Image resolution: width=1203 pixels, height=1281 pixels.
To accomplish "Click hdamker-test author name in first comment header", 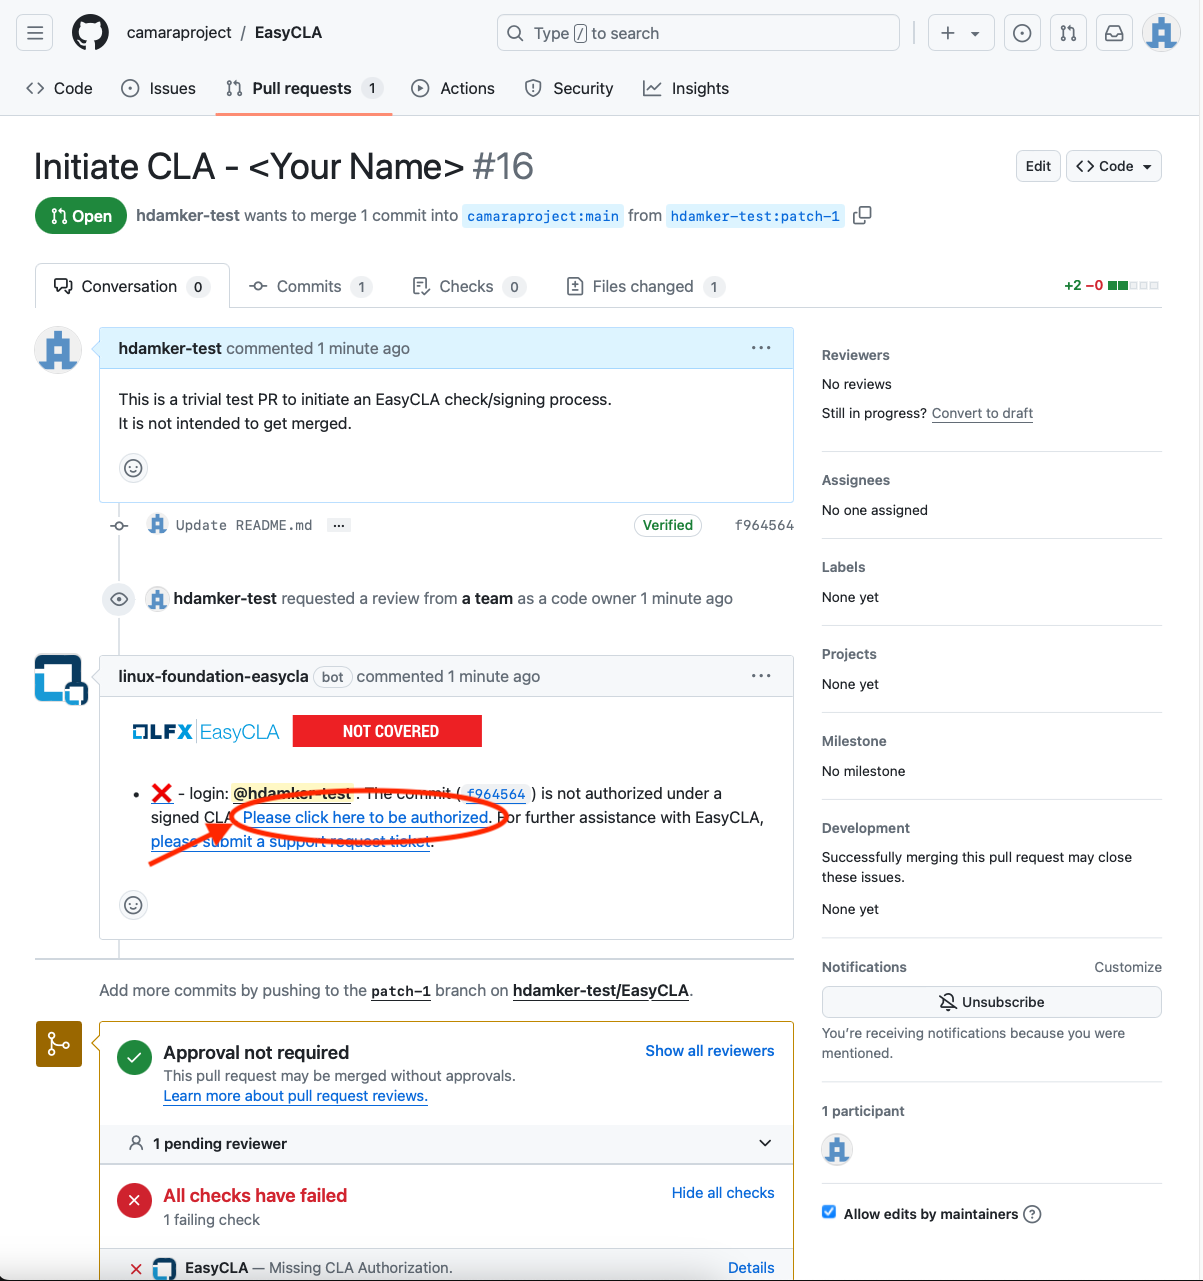I will click(x=170, y=348).
